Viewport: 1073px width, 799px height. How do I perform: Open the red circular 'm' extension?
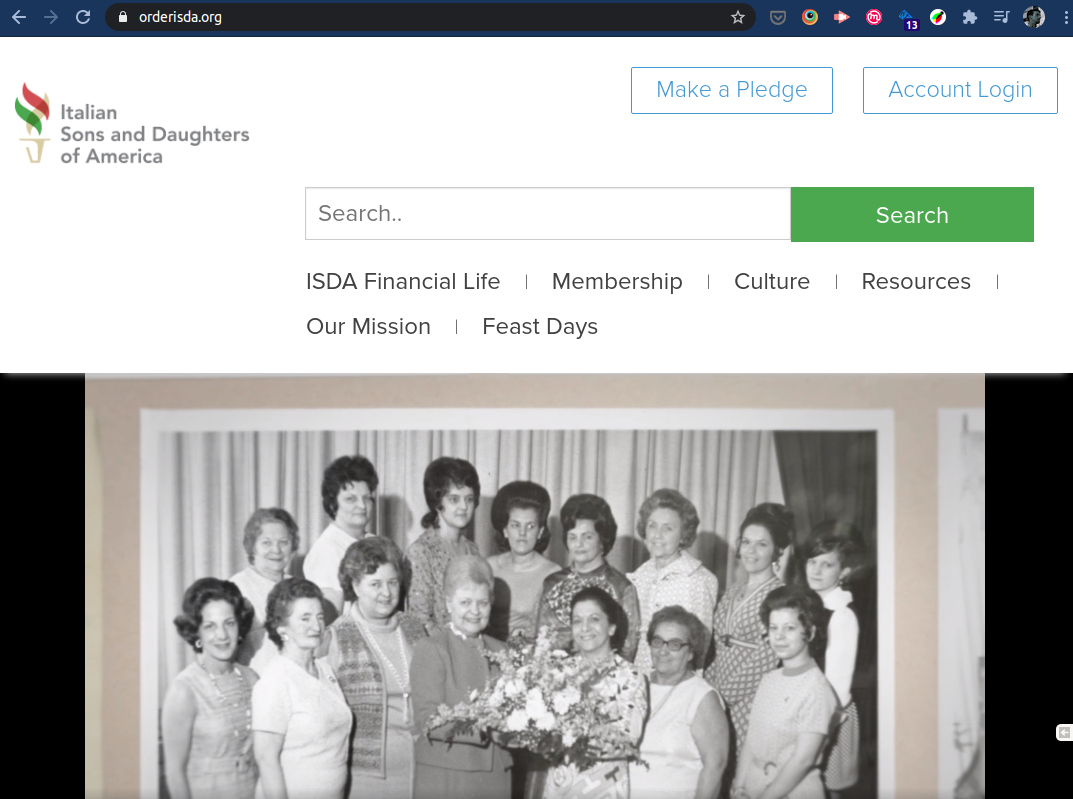coord(874,17)
